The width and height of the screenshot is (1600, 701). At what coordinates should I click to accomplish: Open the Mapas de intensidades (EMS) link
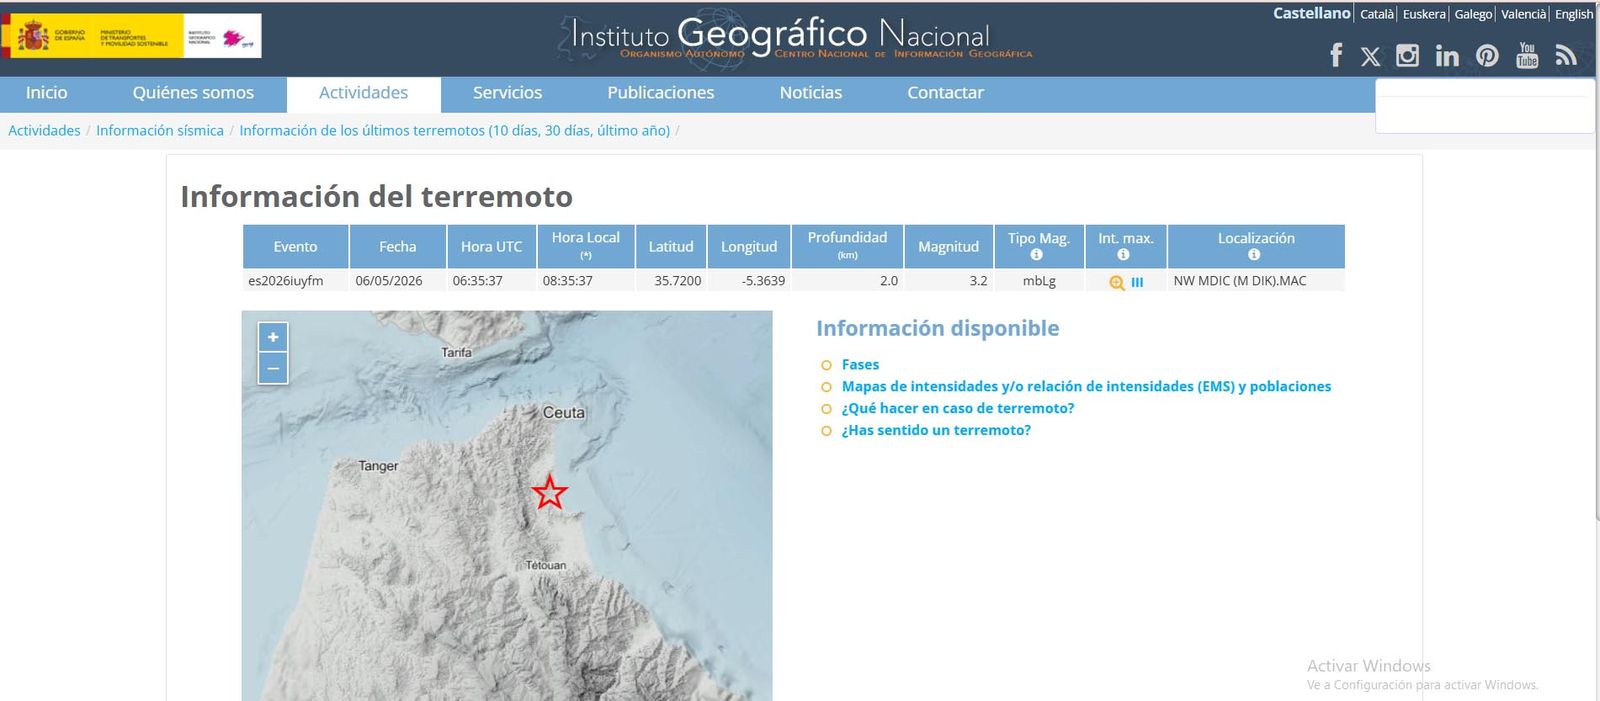point(1086,387)
